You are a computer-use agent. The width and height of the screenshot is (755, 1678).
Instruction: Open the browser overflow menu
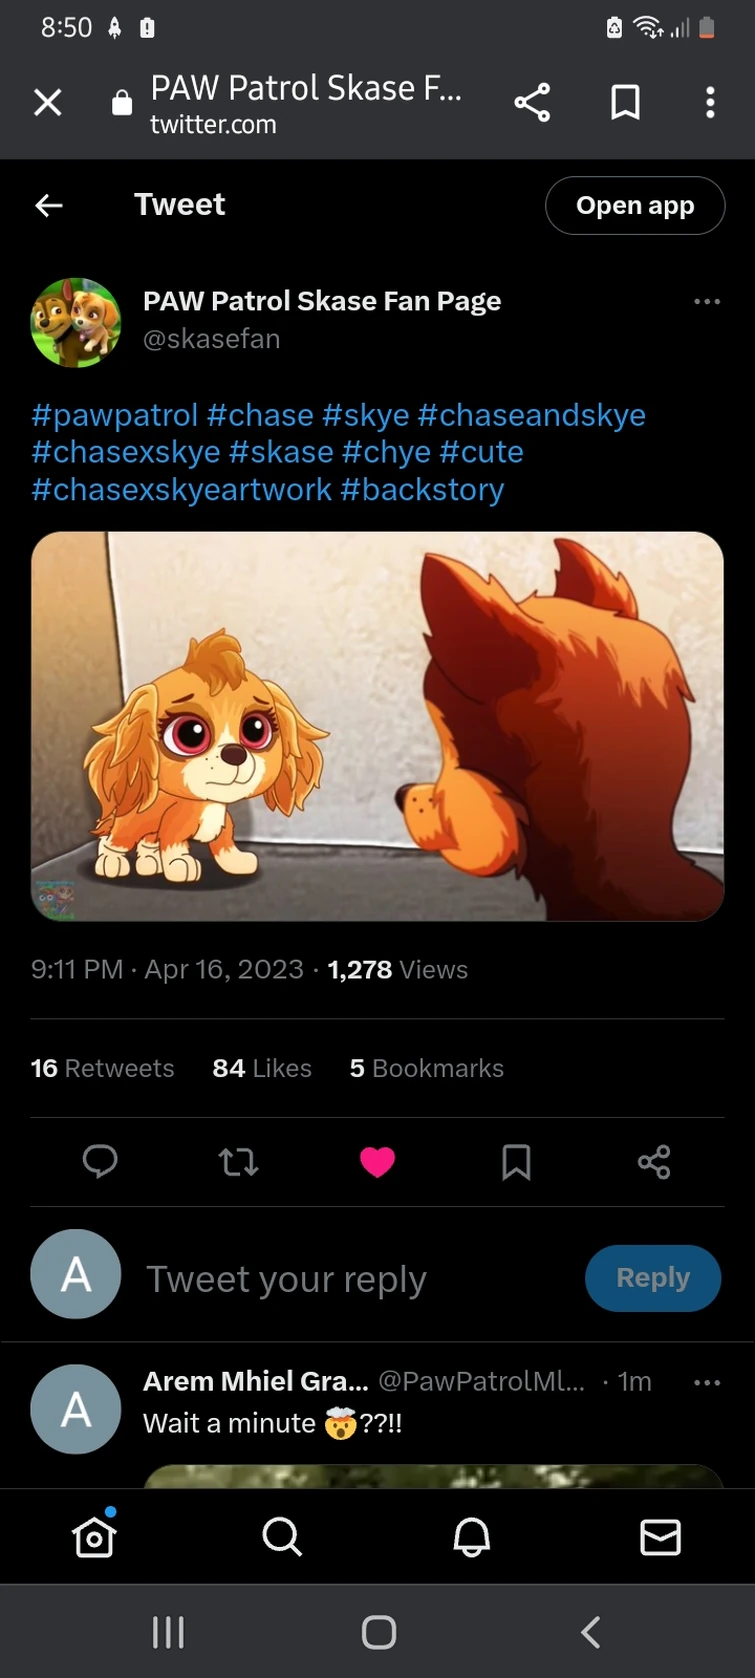tap(710, 102)
